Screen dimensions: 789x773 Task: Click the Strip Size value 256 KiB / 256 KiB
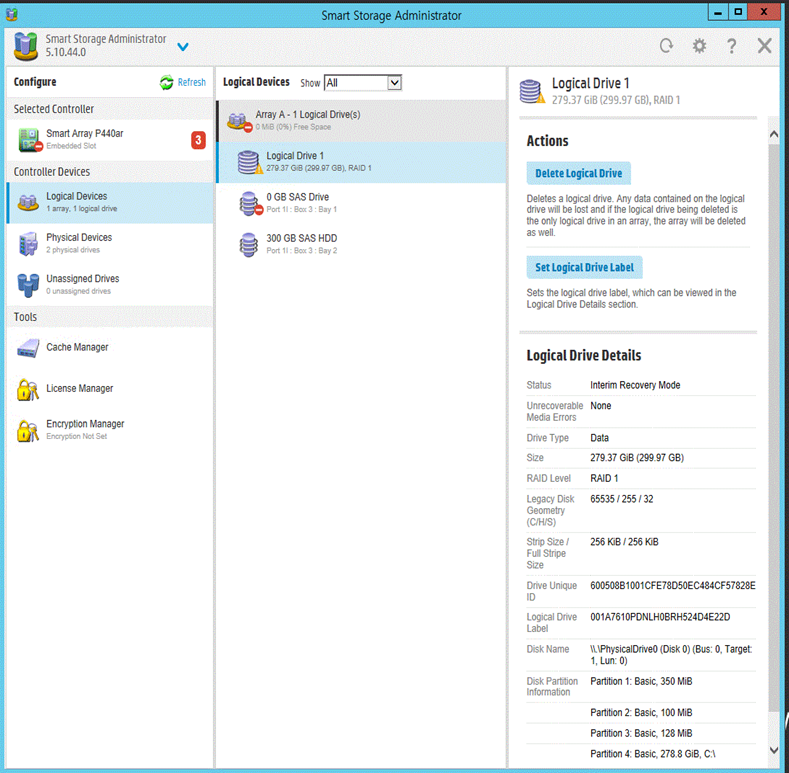coord(624,542)
